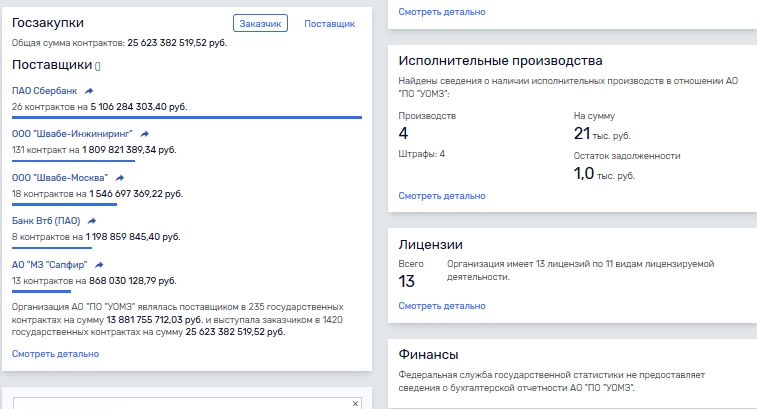Image resolution: width=757 pixels, height=409 pixels.
Task: Click blue progress bar under ПАО Сбербанк
Action: pos(187,117)
